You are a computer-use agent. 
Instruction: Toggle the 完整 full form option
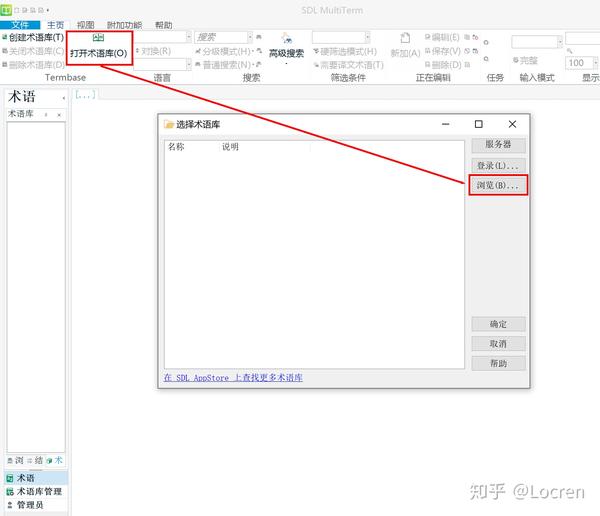526,60
